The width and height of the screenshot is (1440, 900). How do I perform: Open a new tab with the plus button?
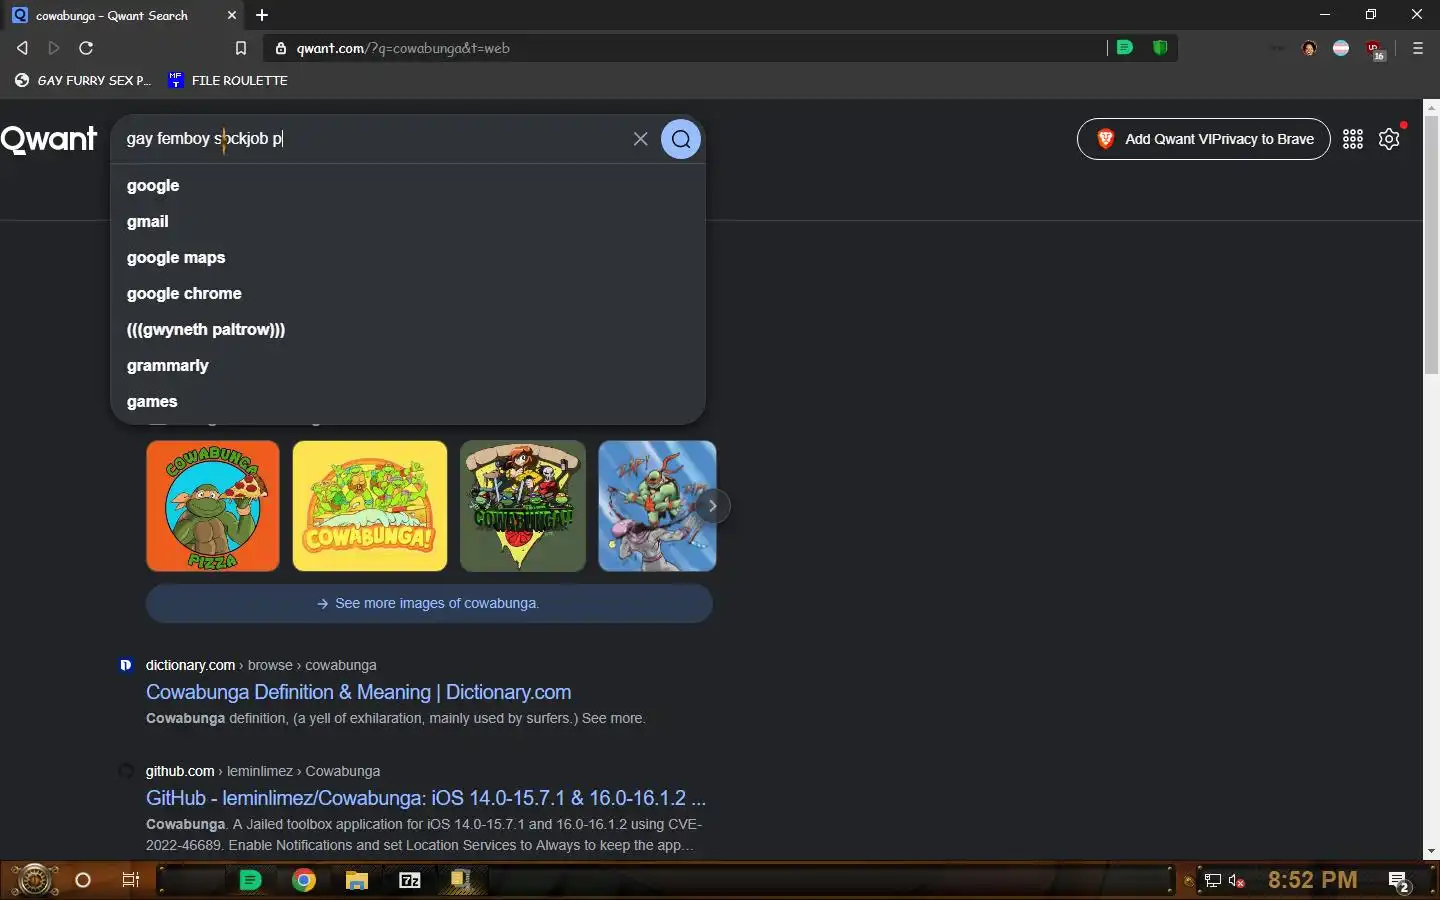(262, 15)
